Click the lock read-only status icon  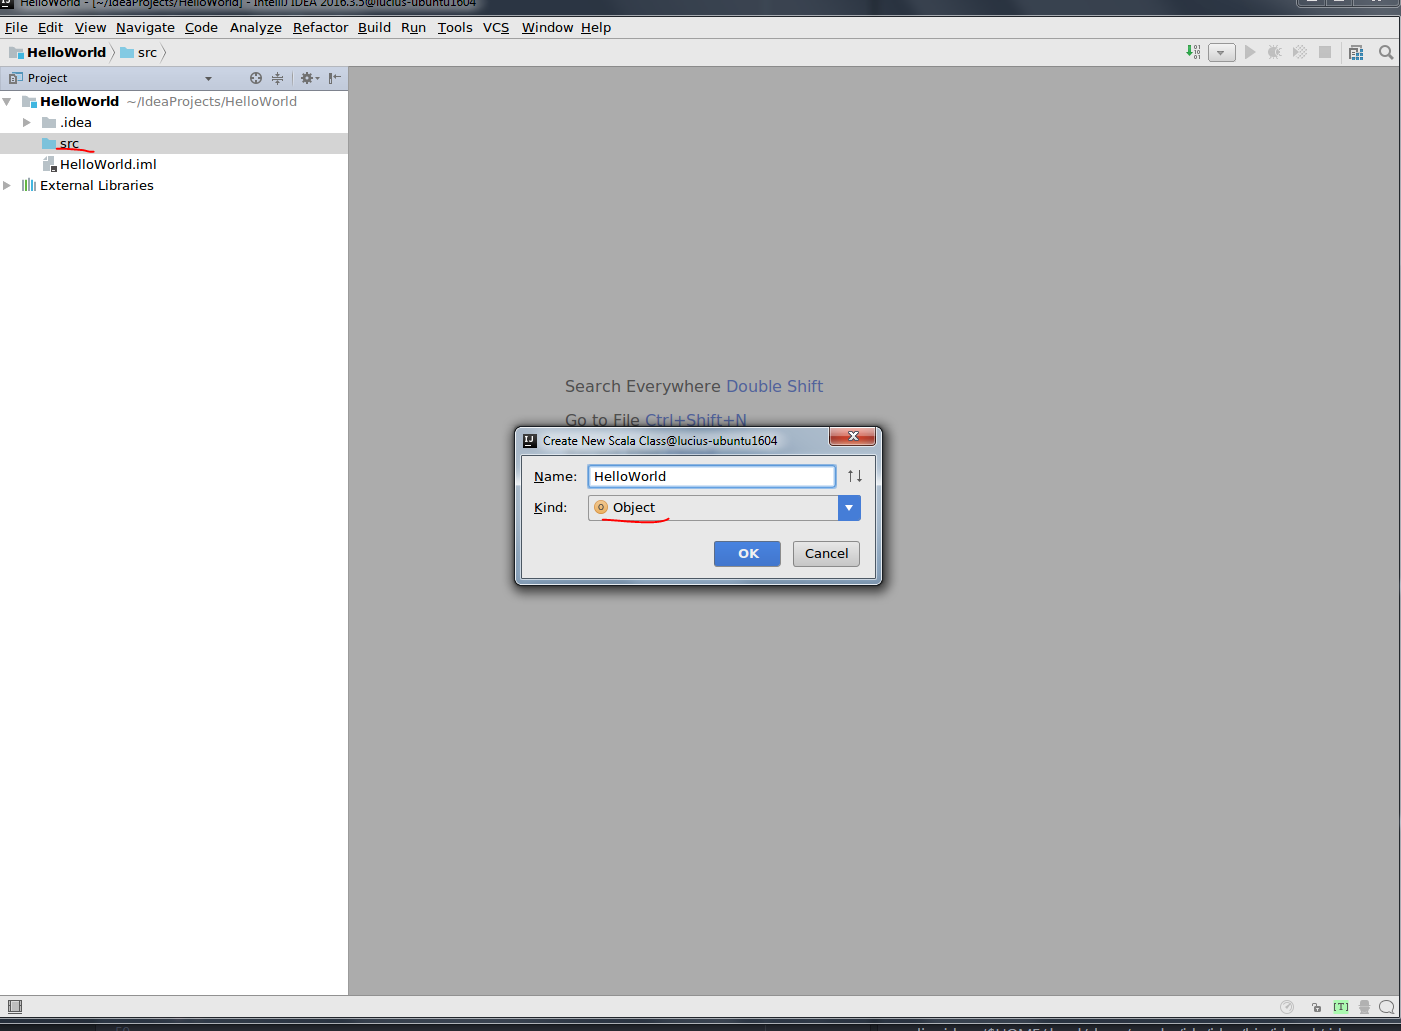click(x=1316, y=1007)
